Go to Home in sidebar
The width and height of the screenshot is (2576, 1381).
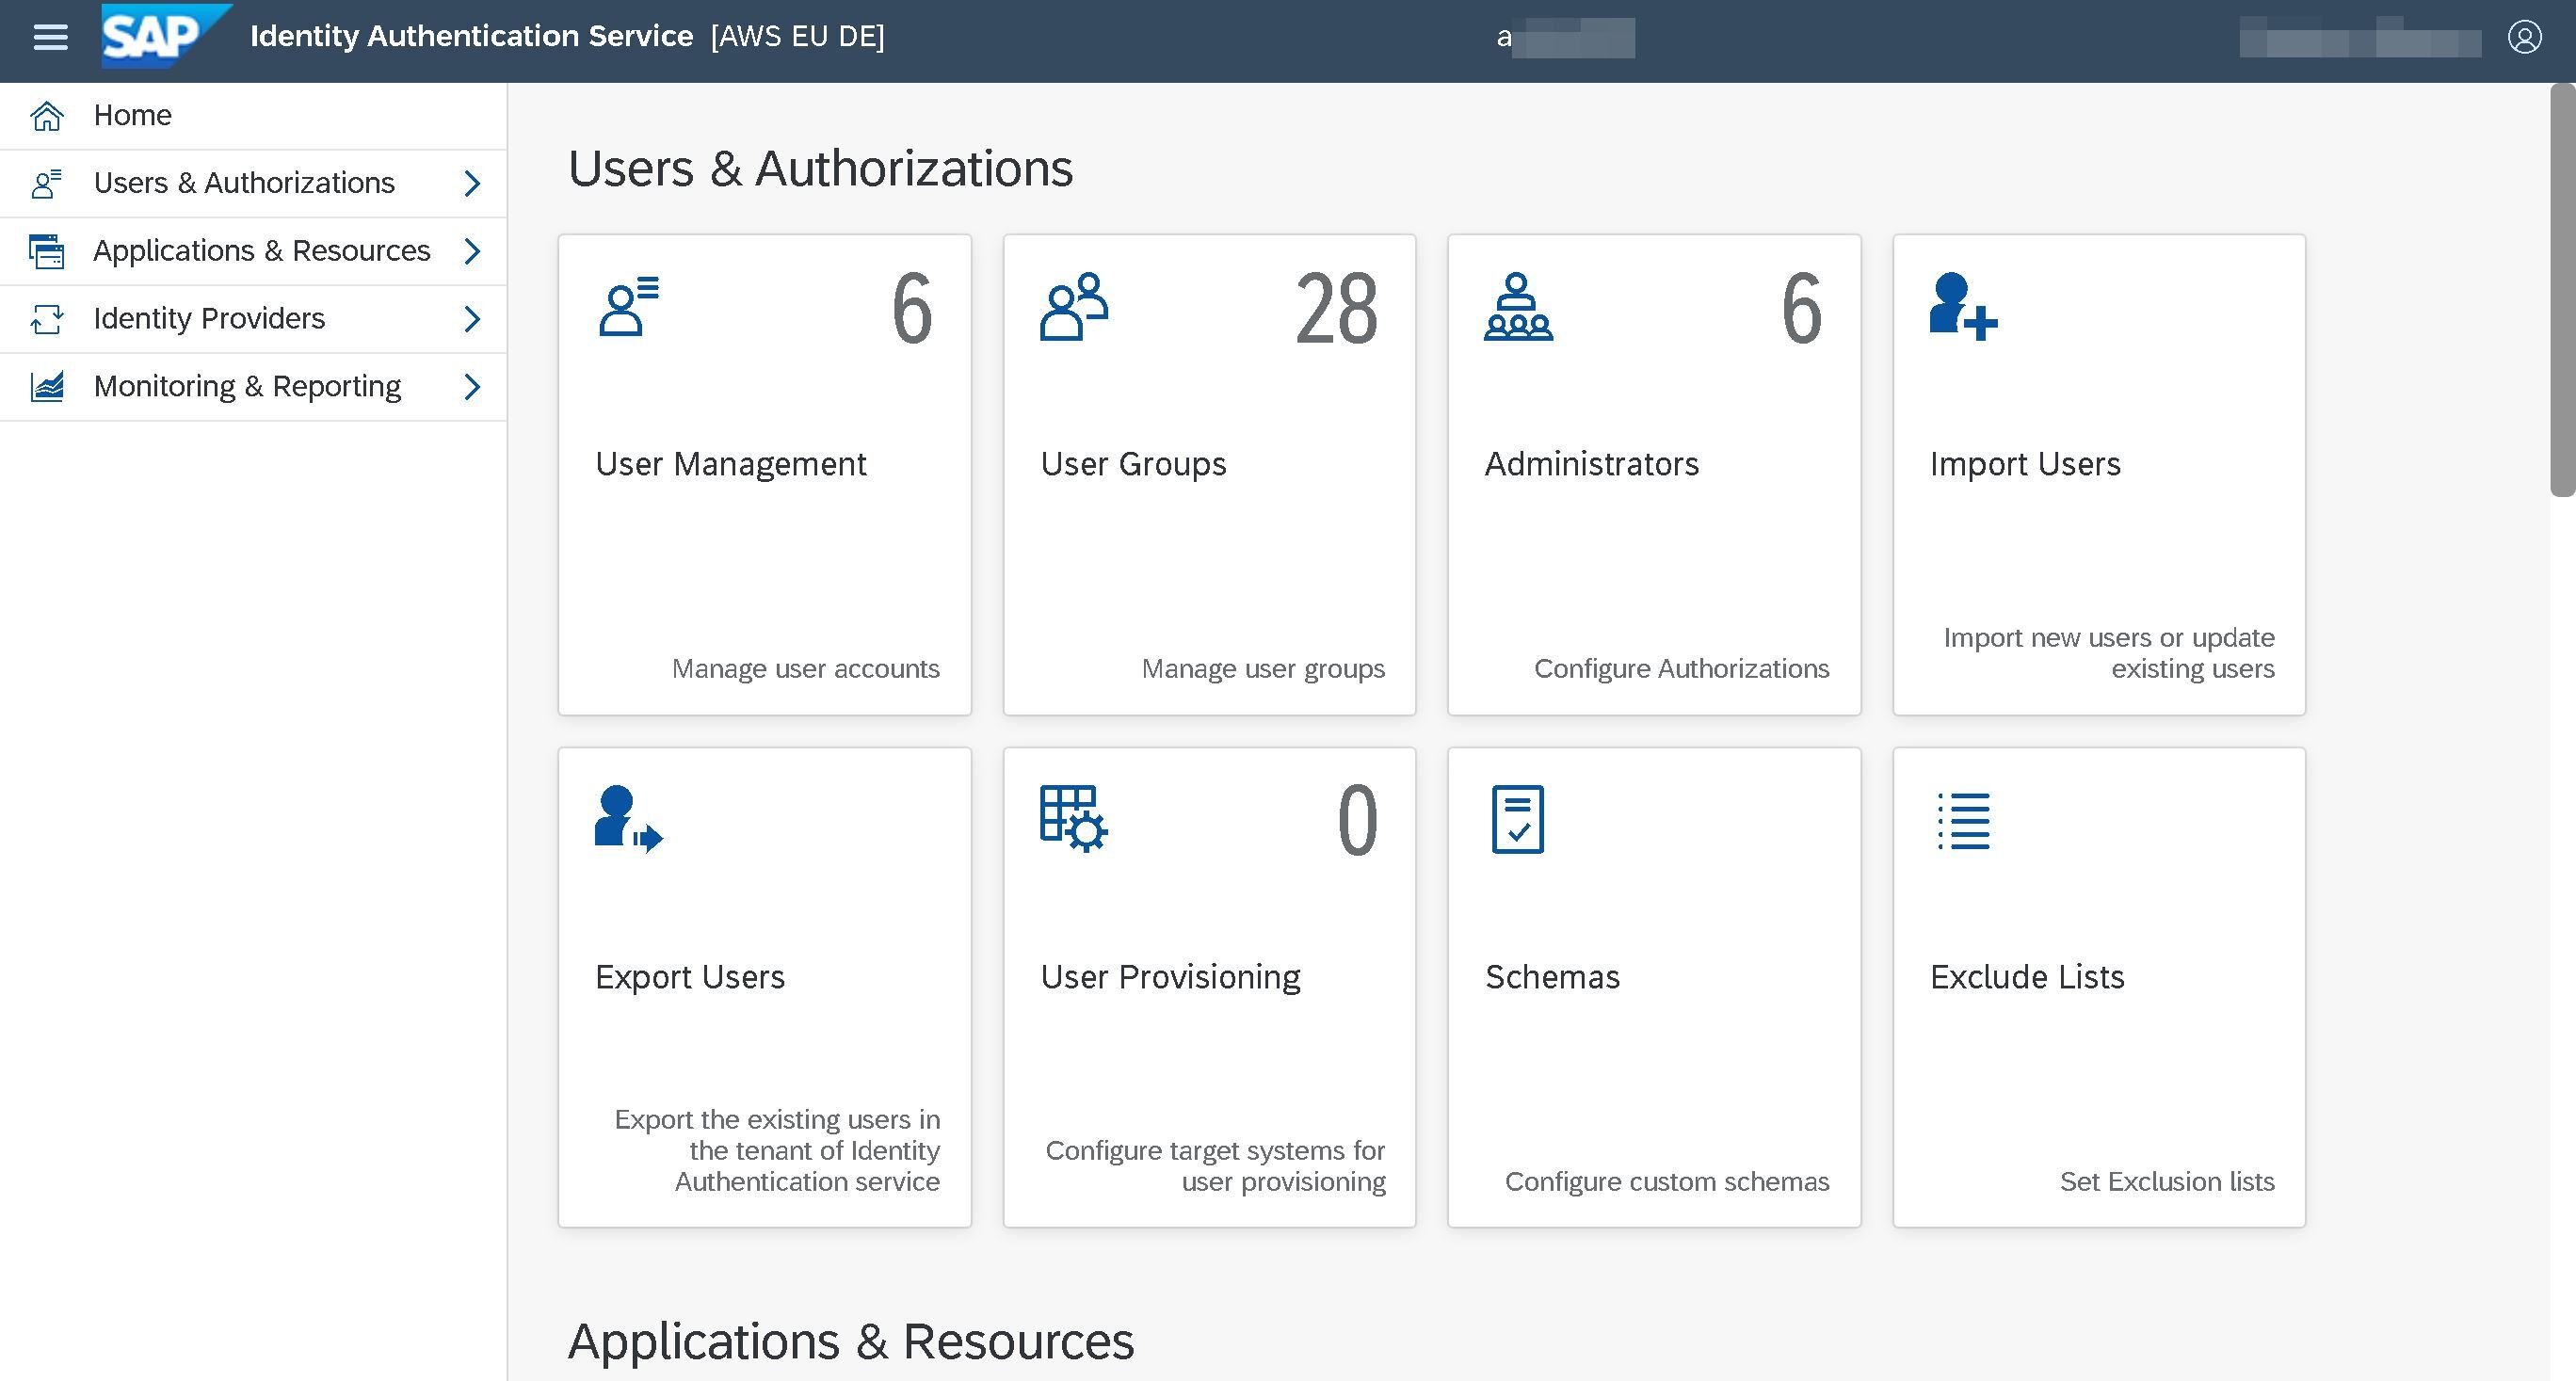253,115
